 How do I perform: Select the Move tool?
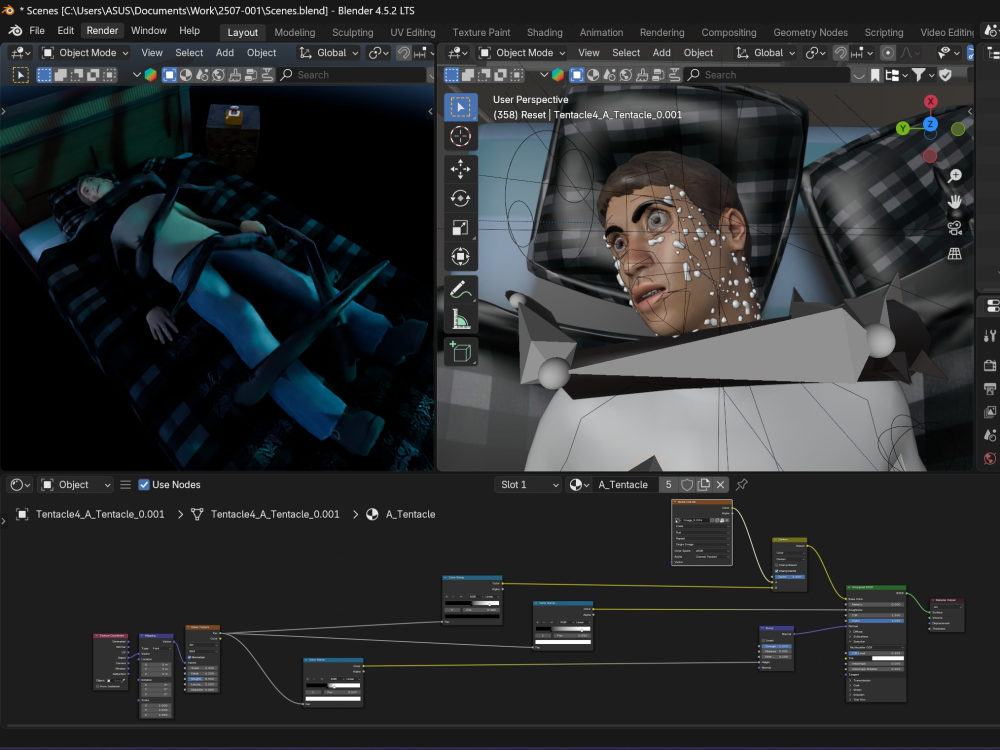[x=460, y=169]
